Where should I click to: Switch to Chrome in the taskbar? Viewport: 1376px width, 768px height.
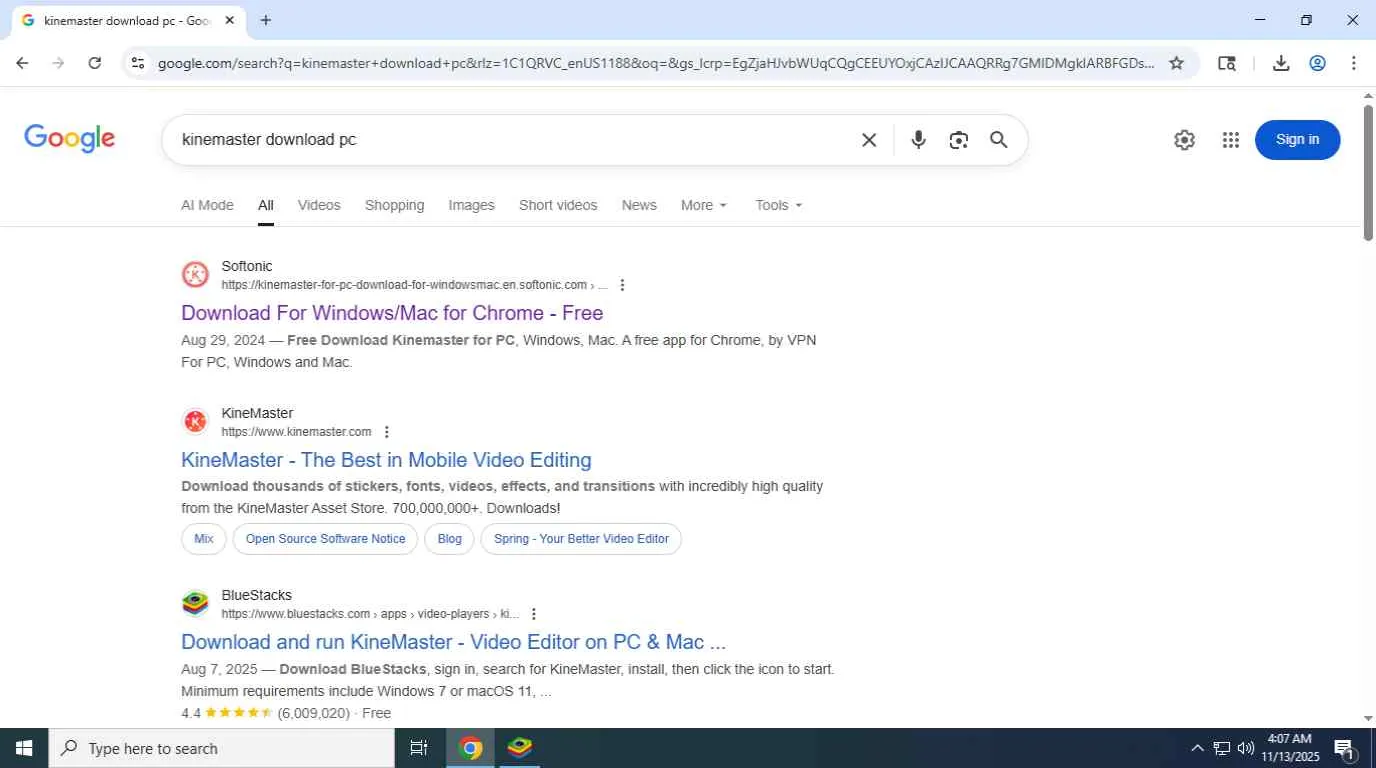pos(470,748)
